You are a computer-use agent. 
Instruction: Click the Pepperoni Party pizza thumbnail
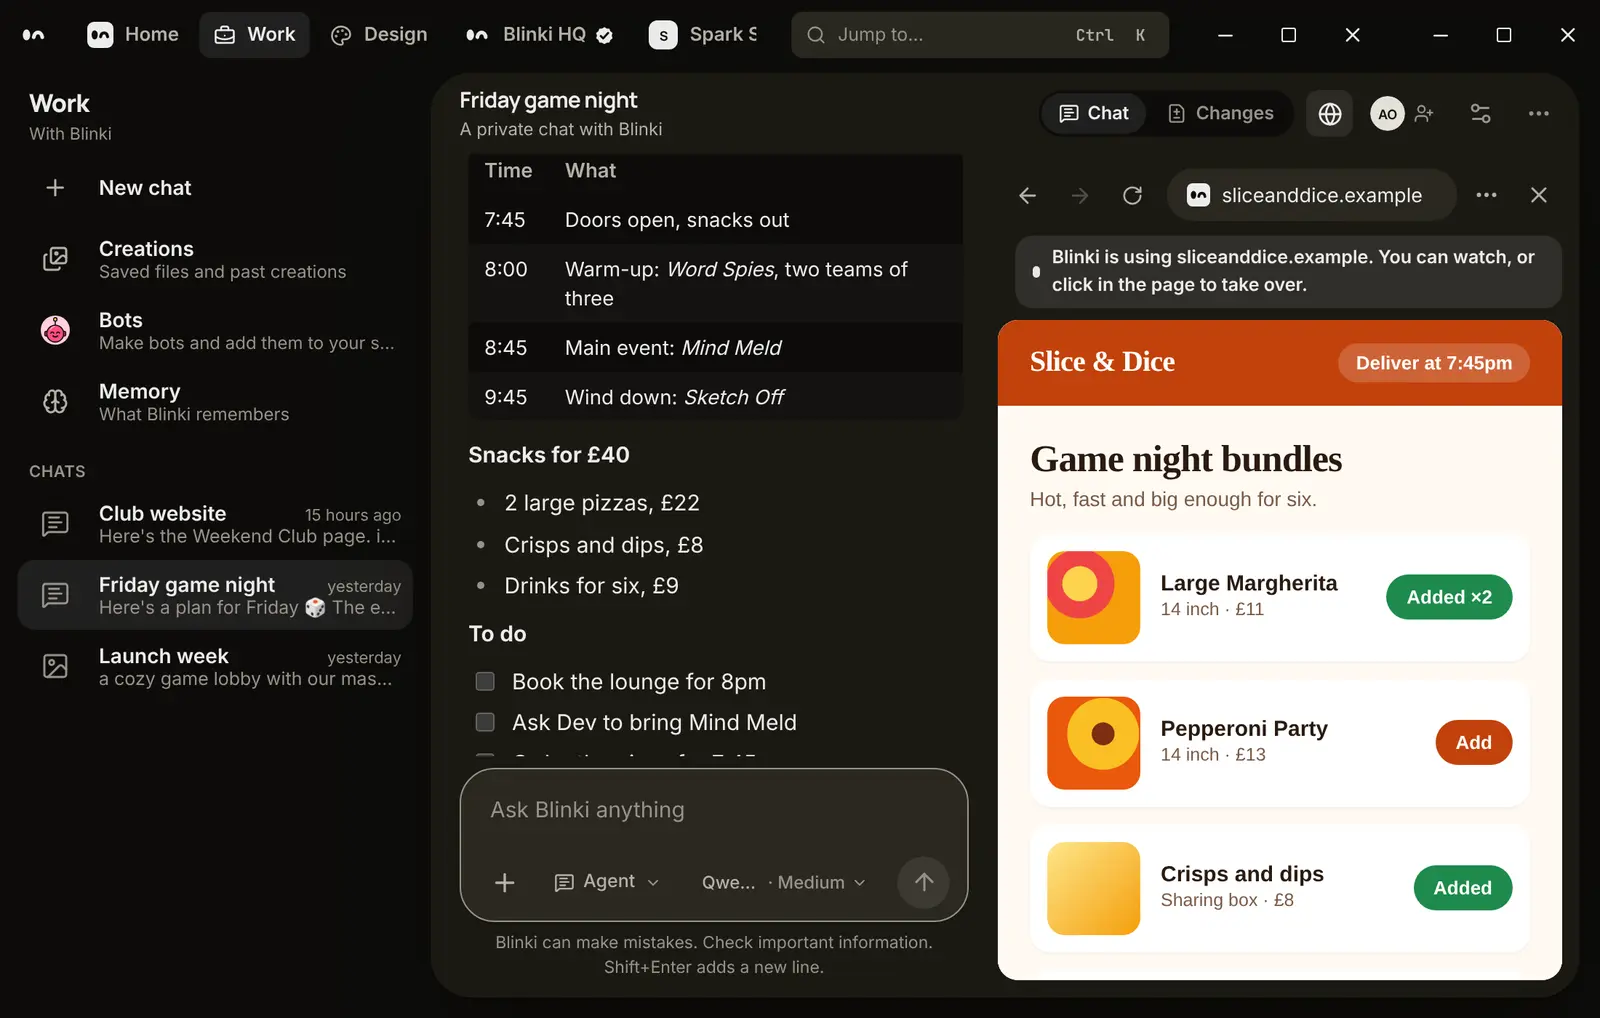tap(1093, 743)
